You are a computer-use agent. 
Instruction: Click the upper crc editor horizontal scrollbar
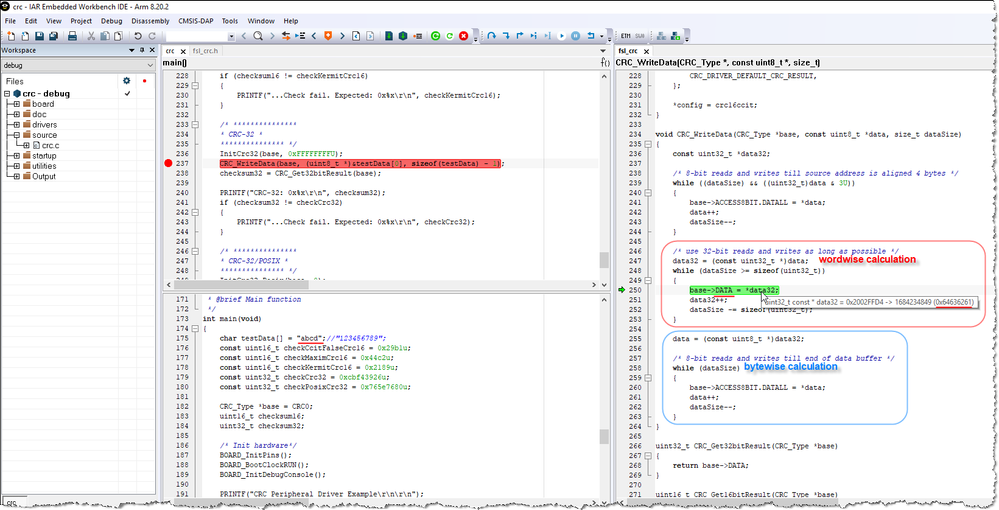click(382, 284)
